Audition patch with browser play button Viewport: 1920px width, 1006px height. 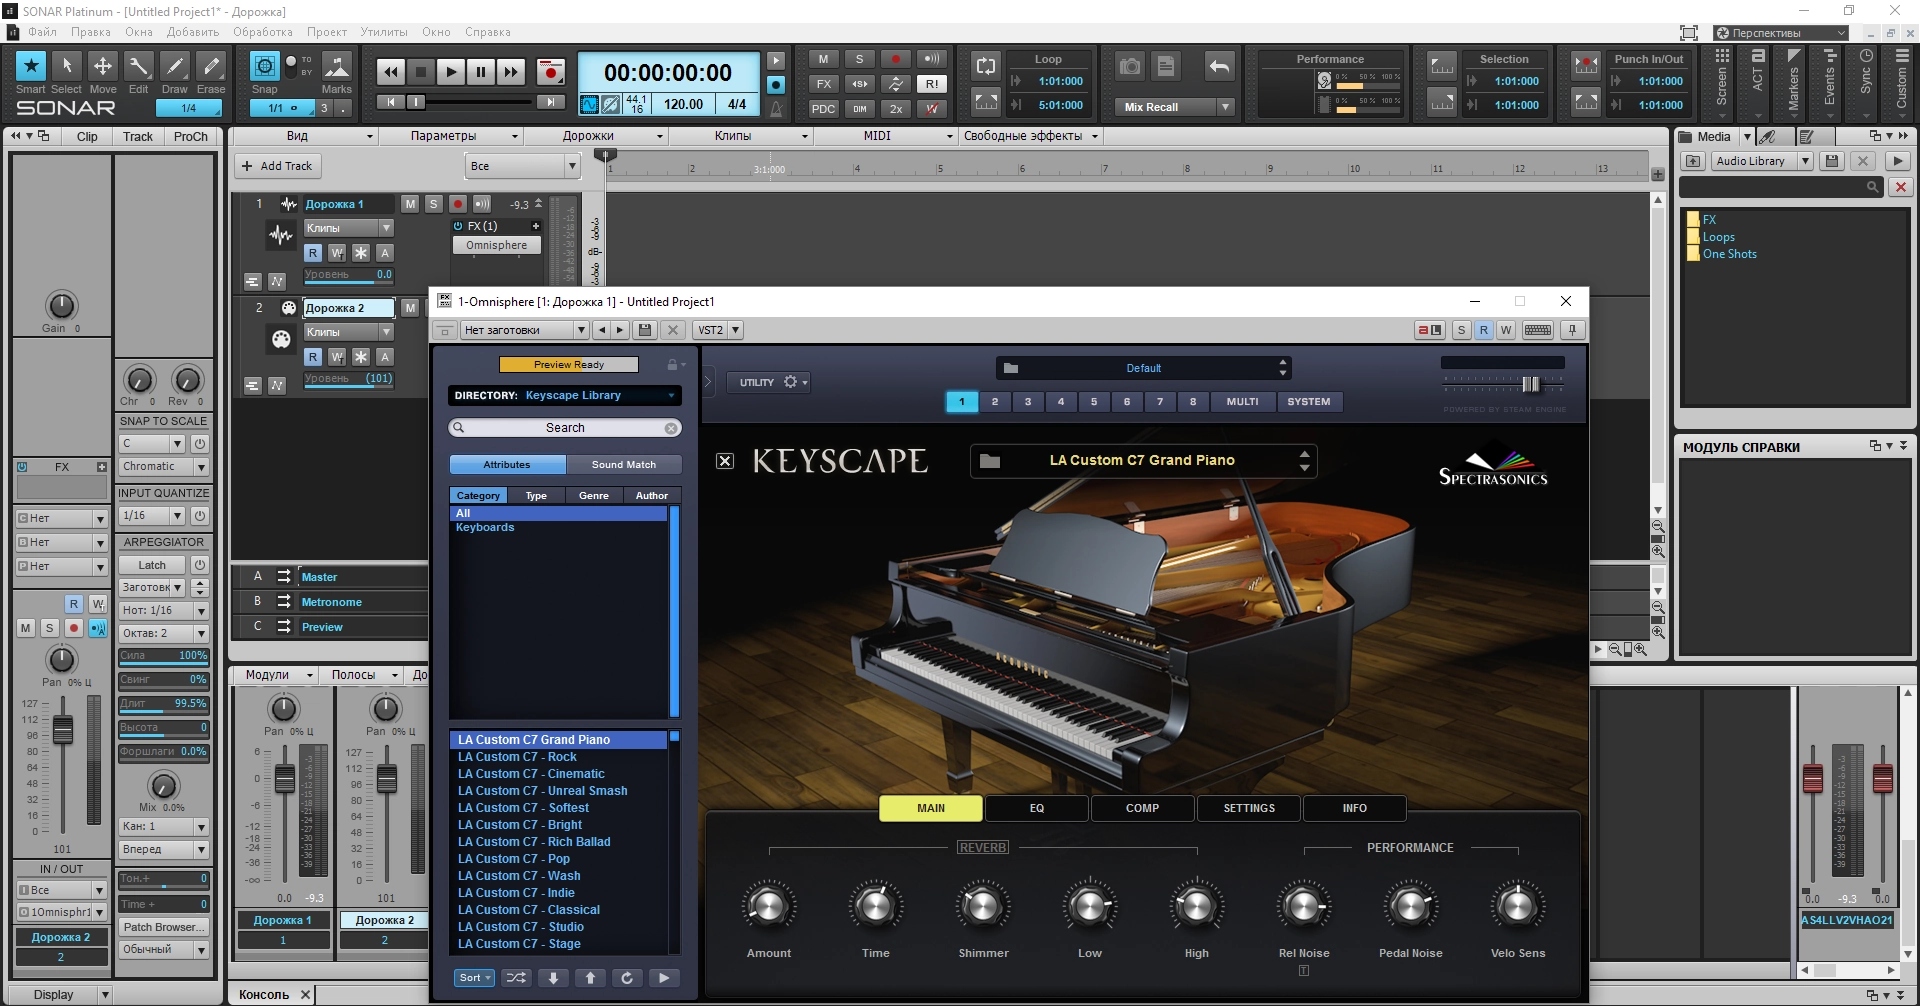tap(664, 978)
